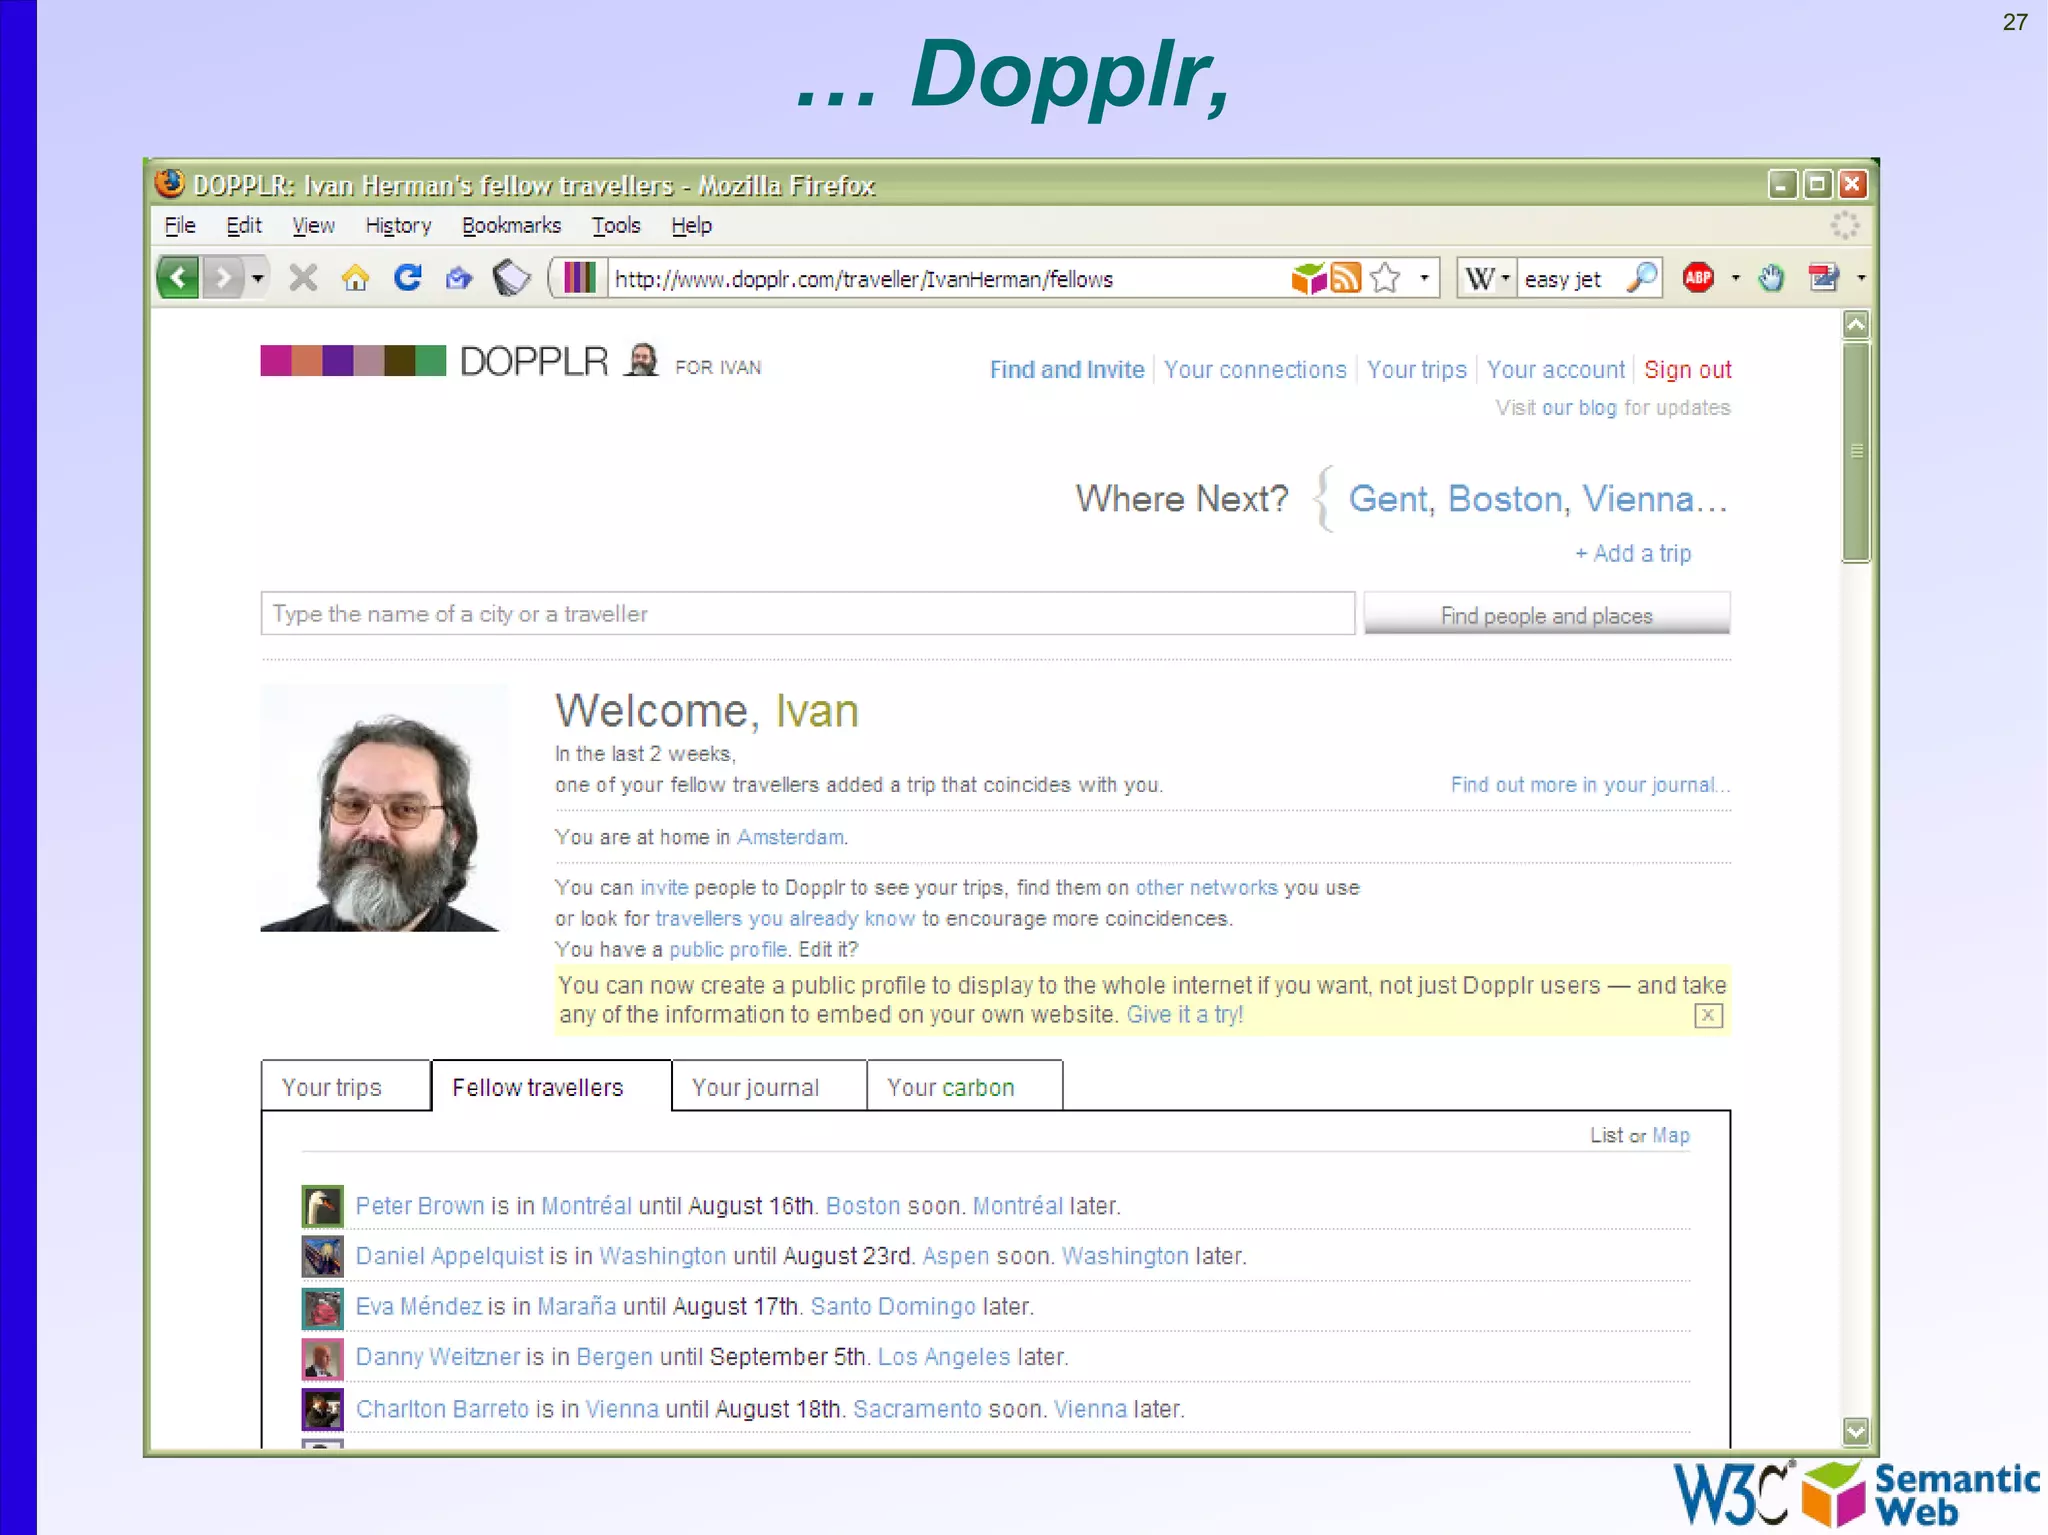2048x1535 pixels.
Task: Click 'Gent, Boston, Vienna…' next trips link
Action: (1538, 499)
